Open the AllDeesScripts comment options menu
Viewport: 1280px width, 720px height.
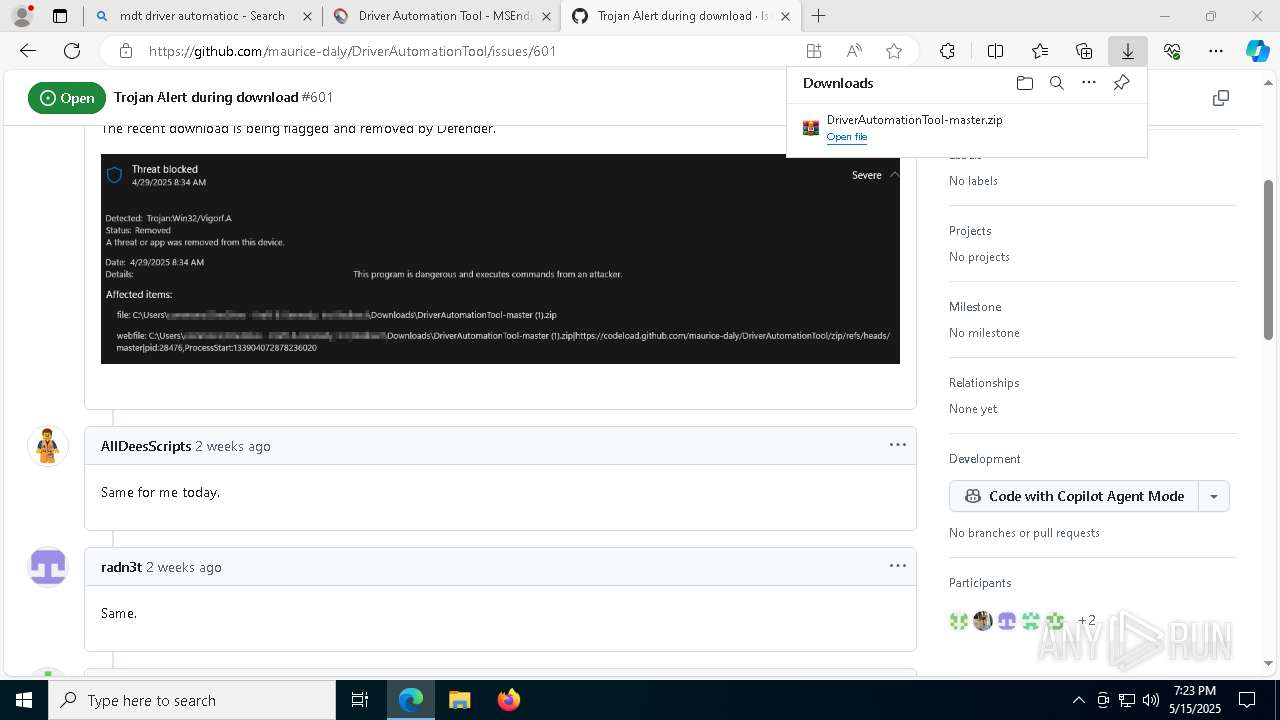898,445
